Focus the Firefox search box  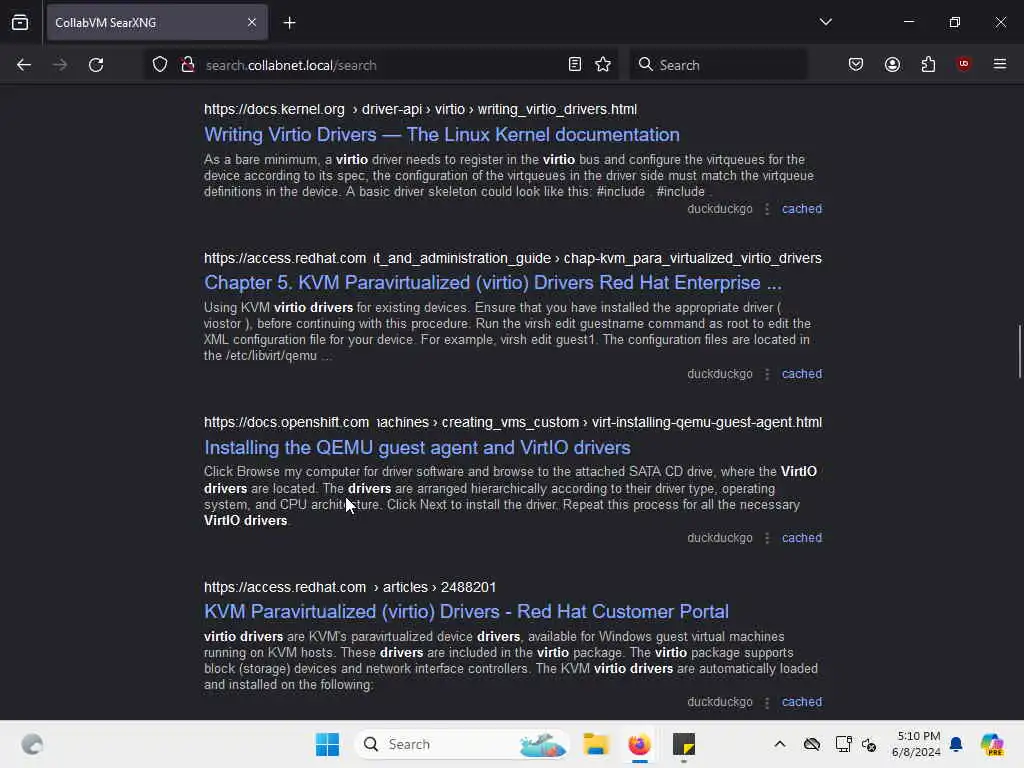pyautogui.click(x=718, y=65)
